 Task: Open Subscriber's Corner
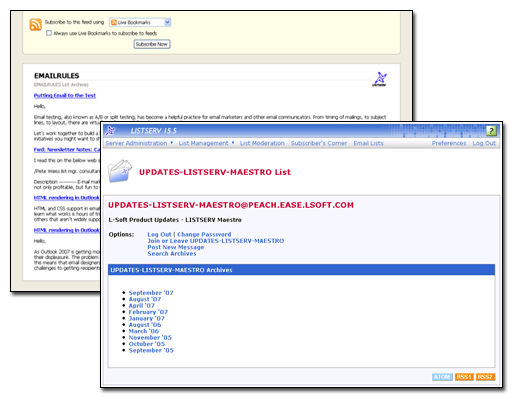click(319, 143)
